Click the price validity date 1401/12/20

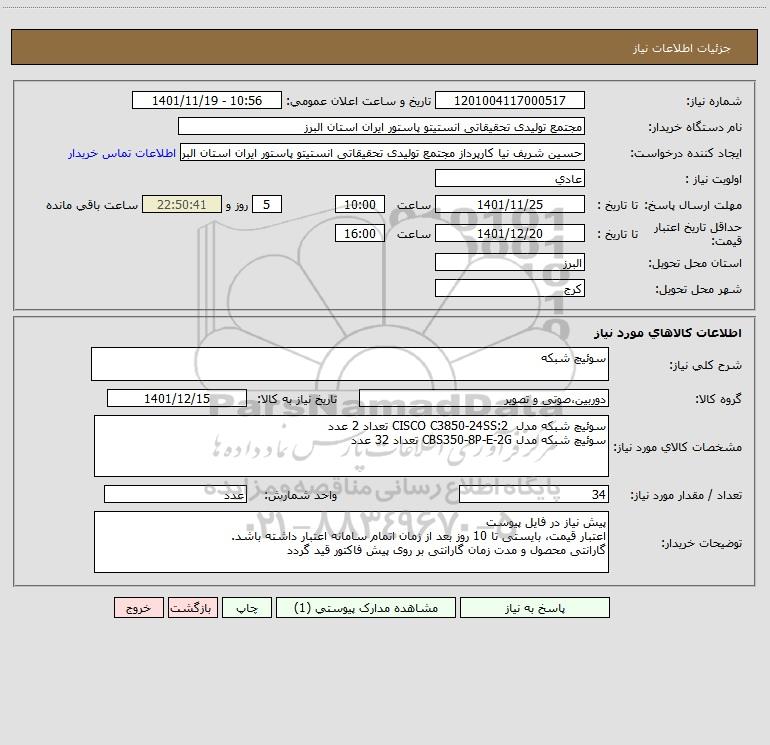pos(510,233)
